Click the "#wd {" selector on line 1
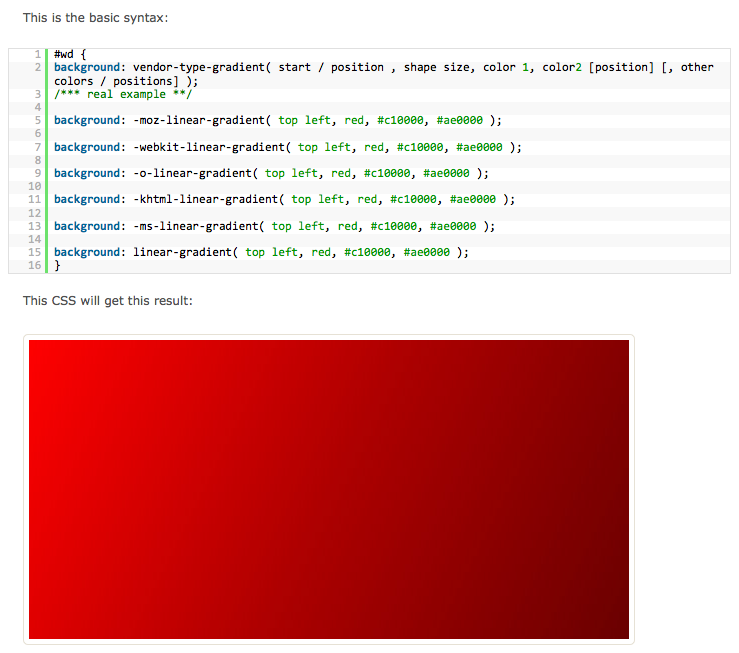This screenshot has height=653, width=739. click(70, 54)
